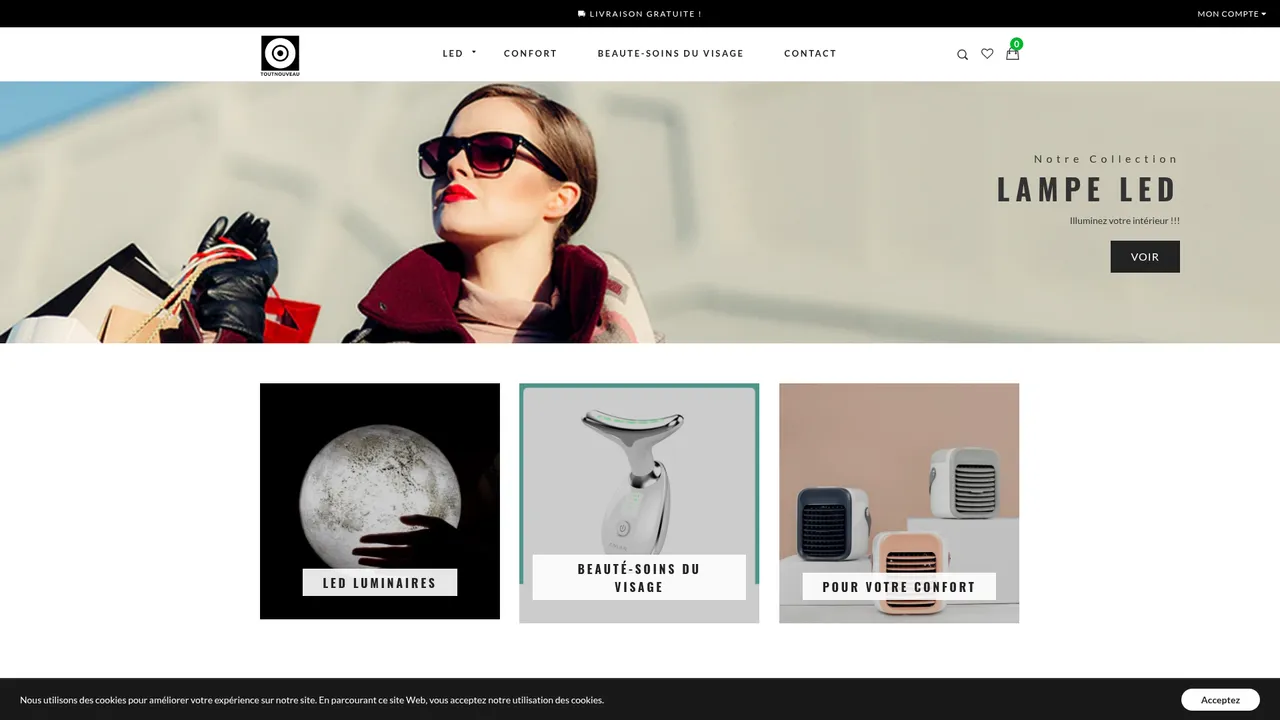Click the cart item count badge

(1017, 44)
